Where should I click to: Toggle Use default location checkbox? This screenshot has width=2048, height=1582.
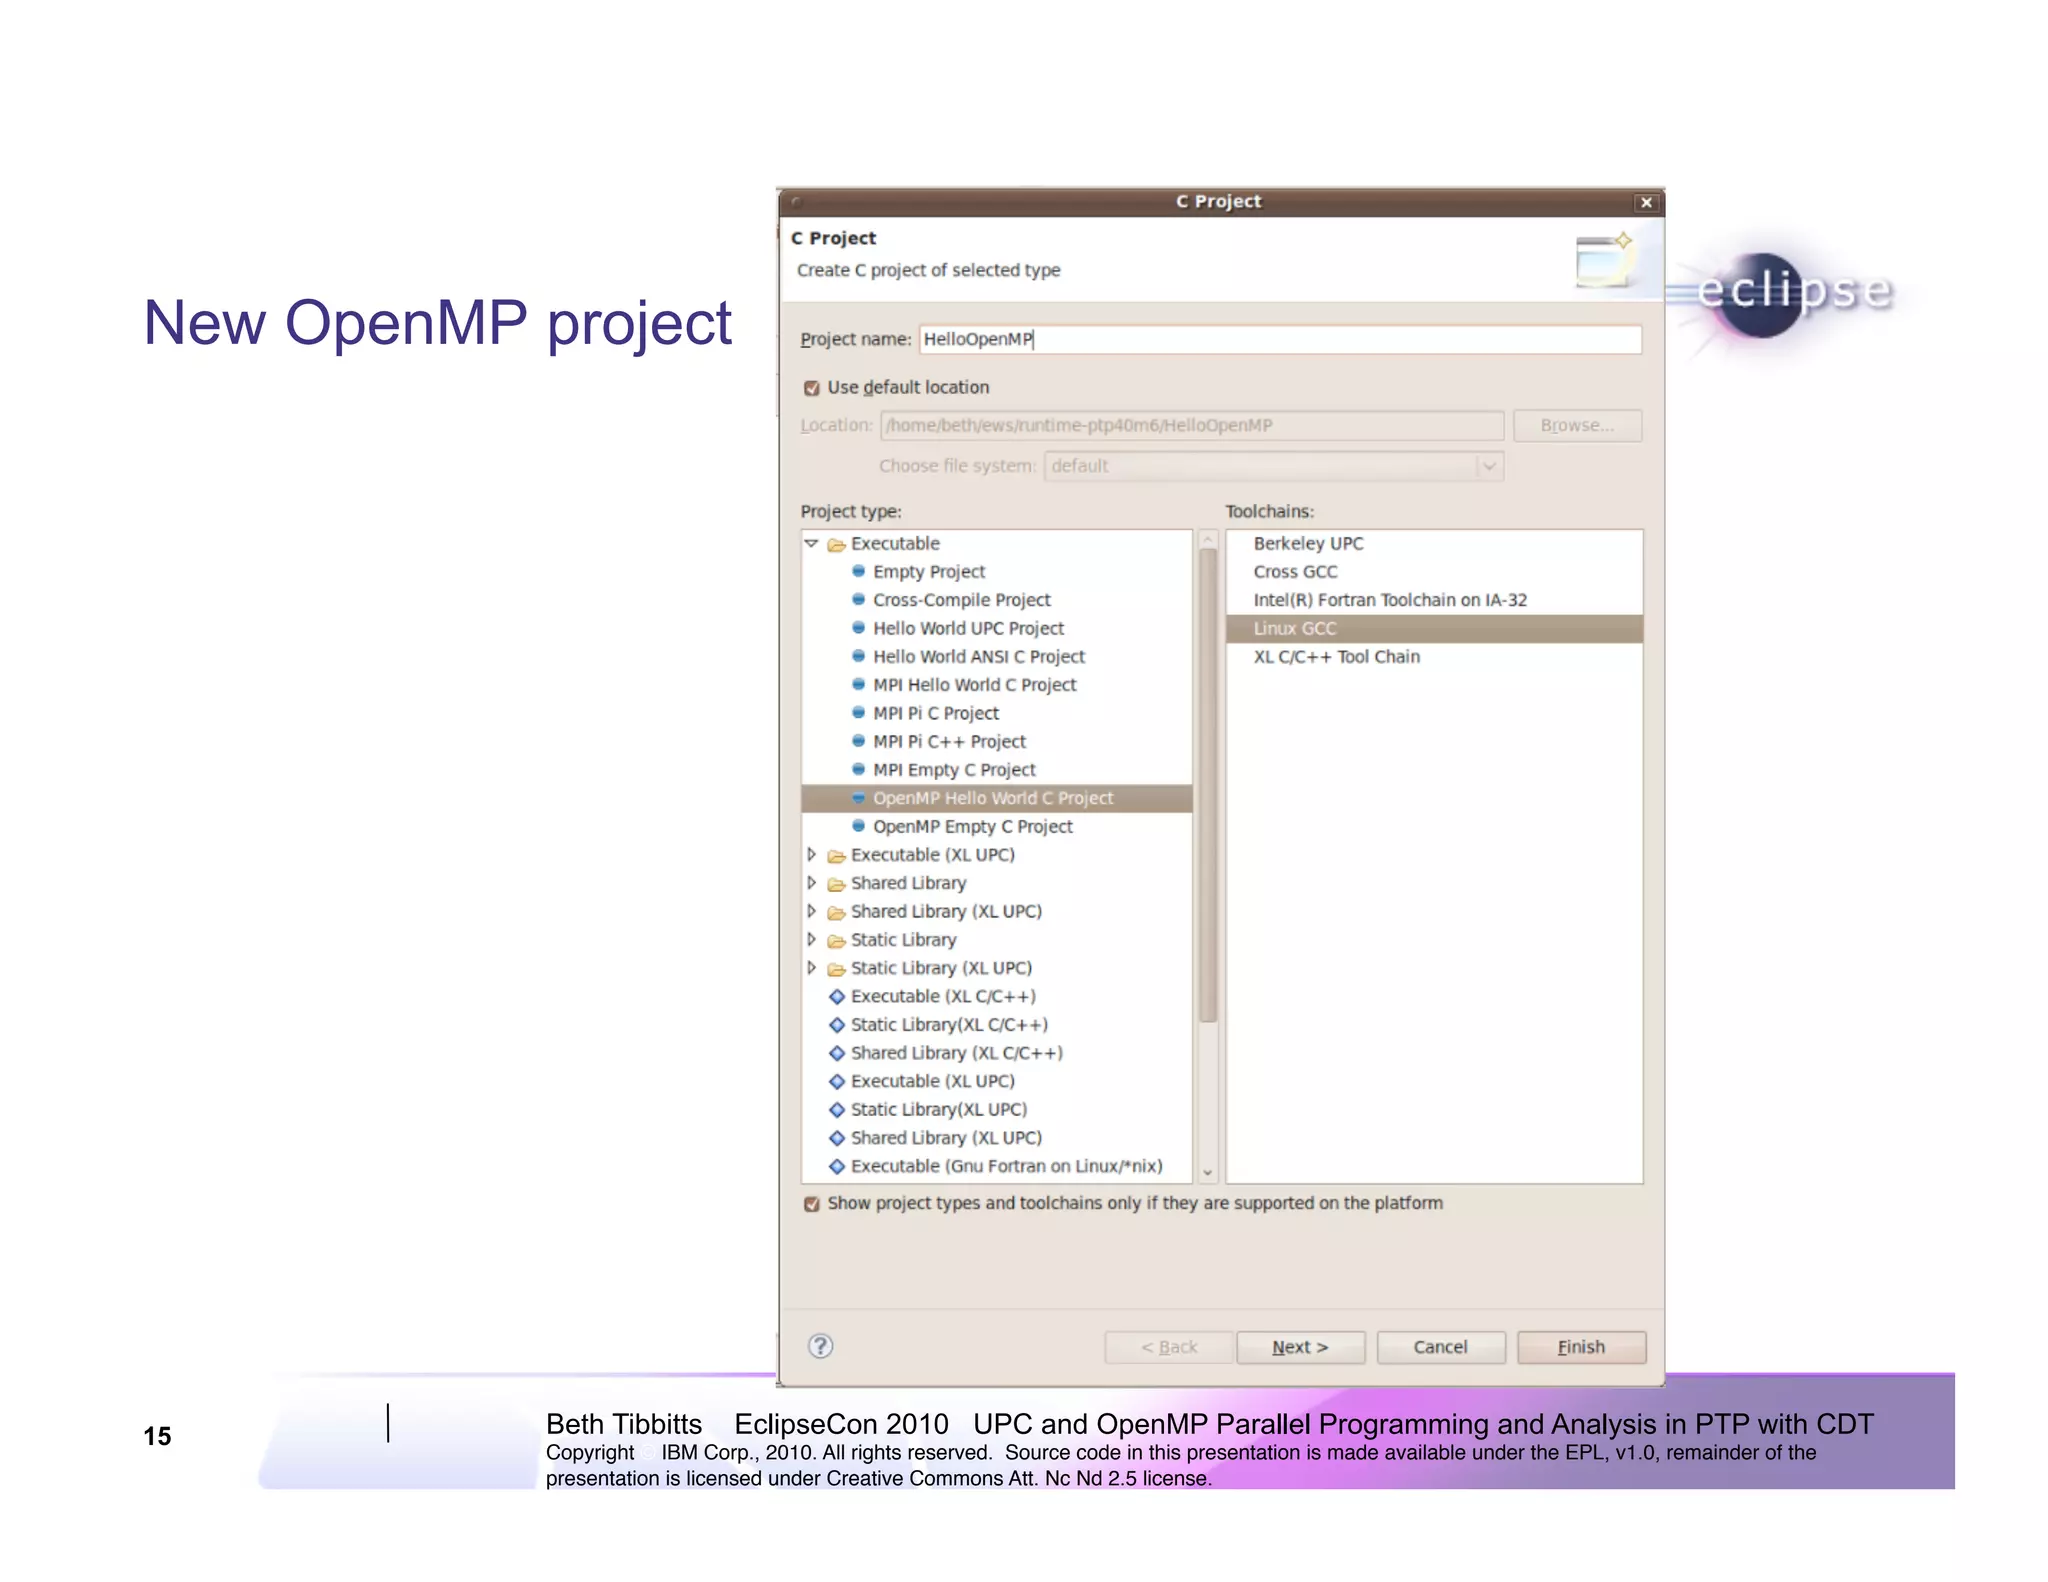[x=812, y=388]
